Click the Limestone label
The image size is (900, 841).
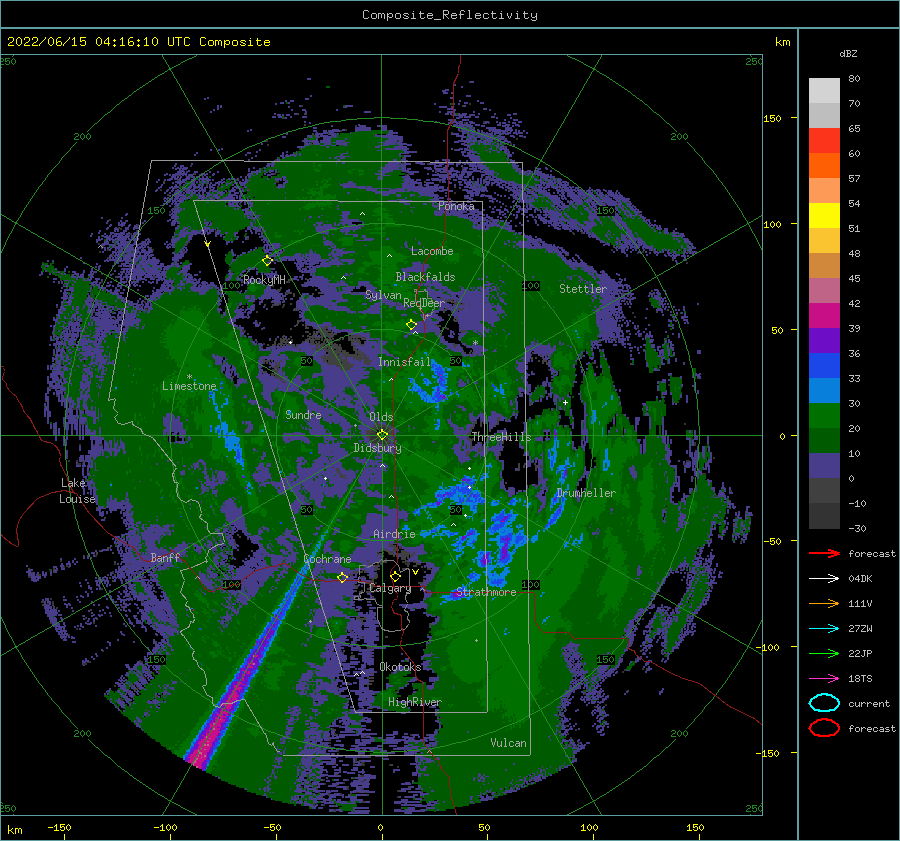(189, 386)
